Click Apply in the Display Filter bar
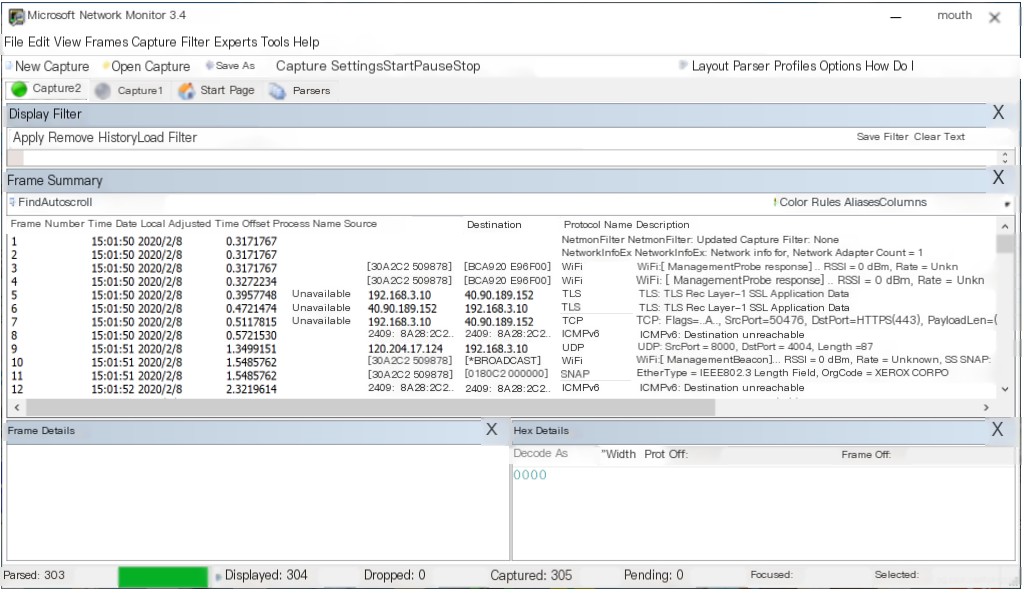 click(29, 138)
